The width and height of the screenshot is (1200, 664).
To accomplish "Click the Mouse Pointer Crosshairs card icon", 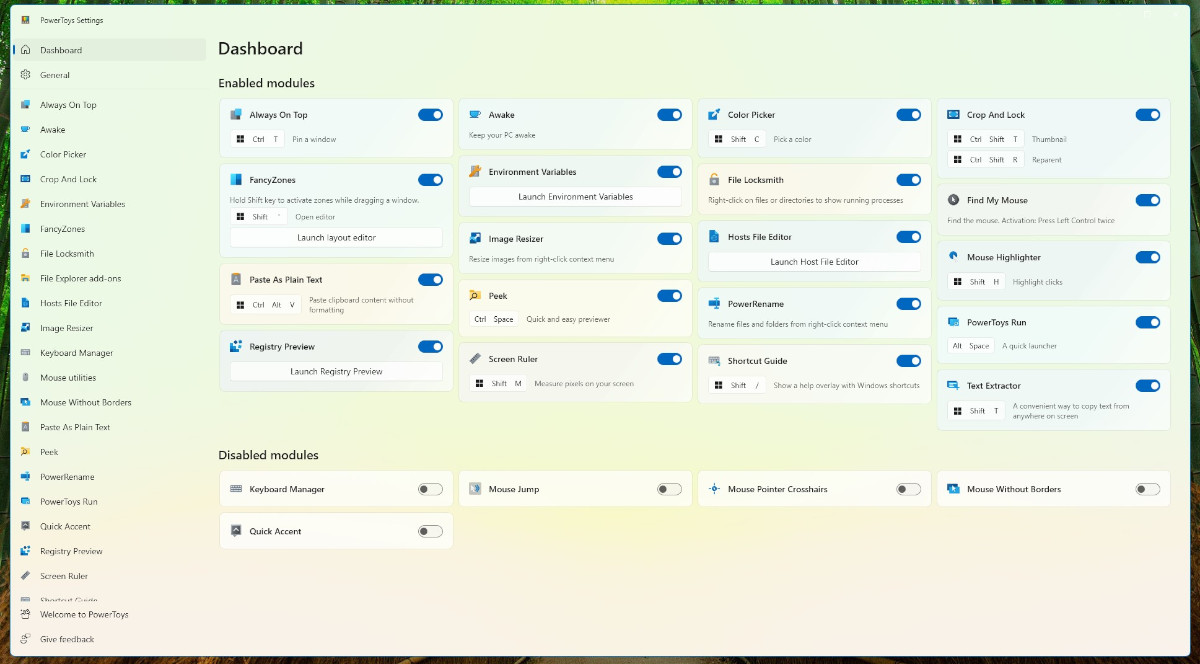I will coord(714,489).
